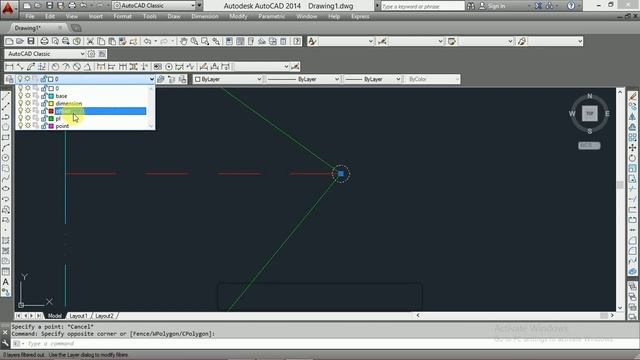Click the Erase tool in Modify toolbar
The width and height of the screenshot is (640, 360).
[x=632, y=96]
